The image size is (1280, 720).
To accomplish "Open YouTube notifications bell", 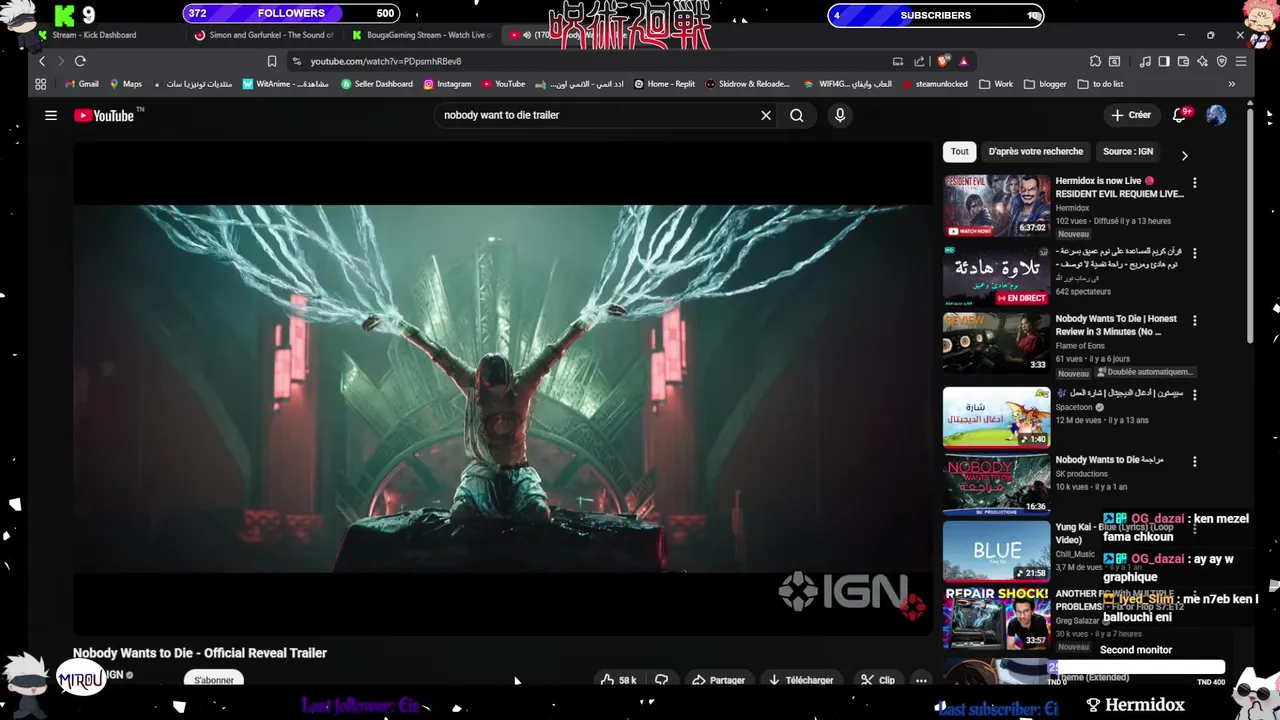I will [1180, 115].
